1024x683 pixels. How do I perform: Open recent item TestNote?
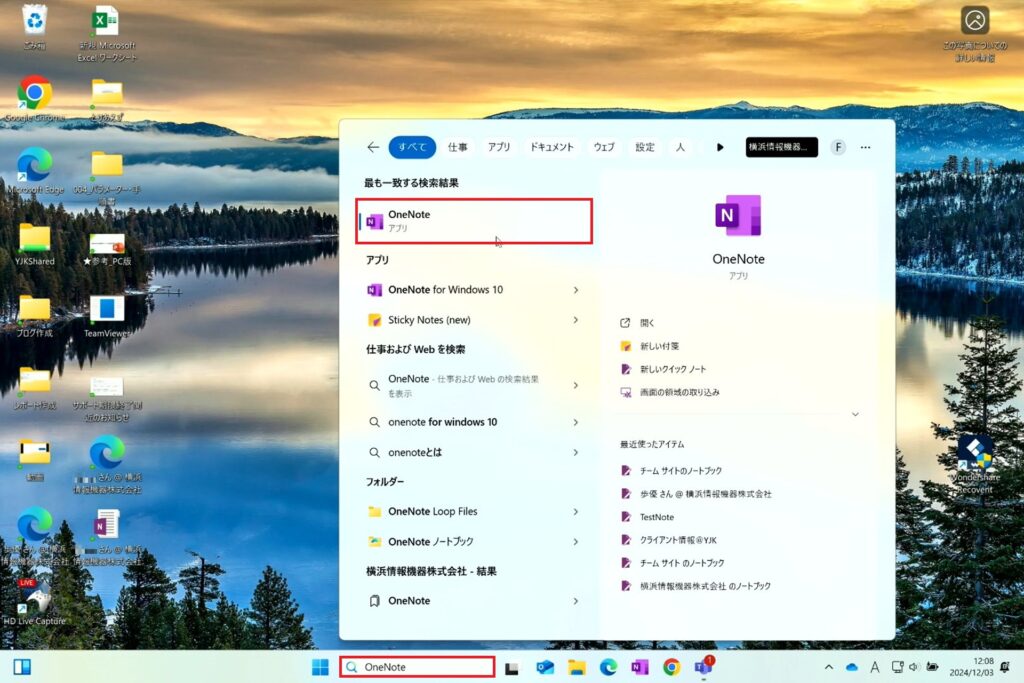[x=656, y=517]
